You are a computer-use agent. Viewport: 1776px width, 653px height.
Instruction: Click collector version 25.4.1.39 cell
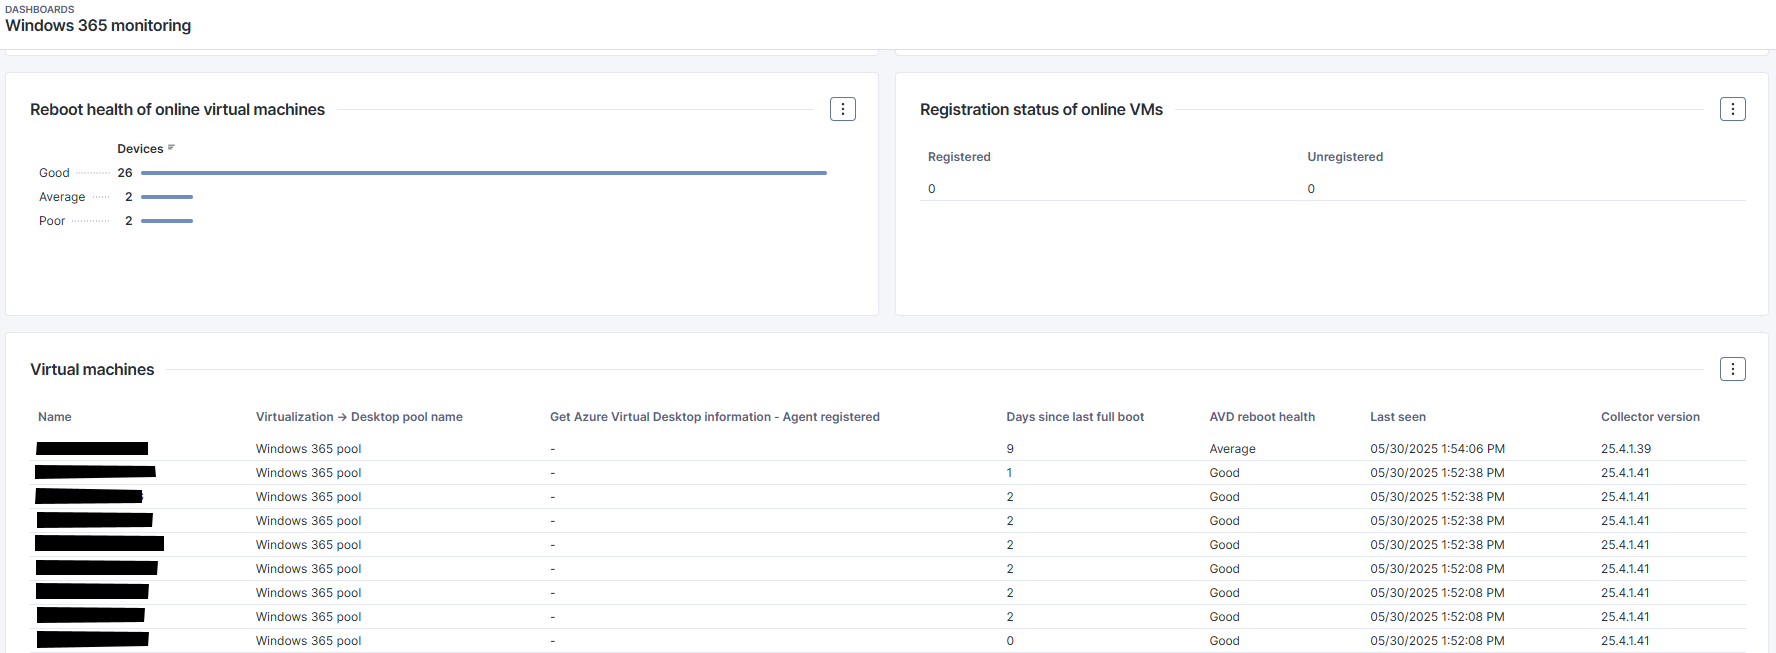click(1625, 449)
